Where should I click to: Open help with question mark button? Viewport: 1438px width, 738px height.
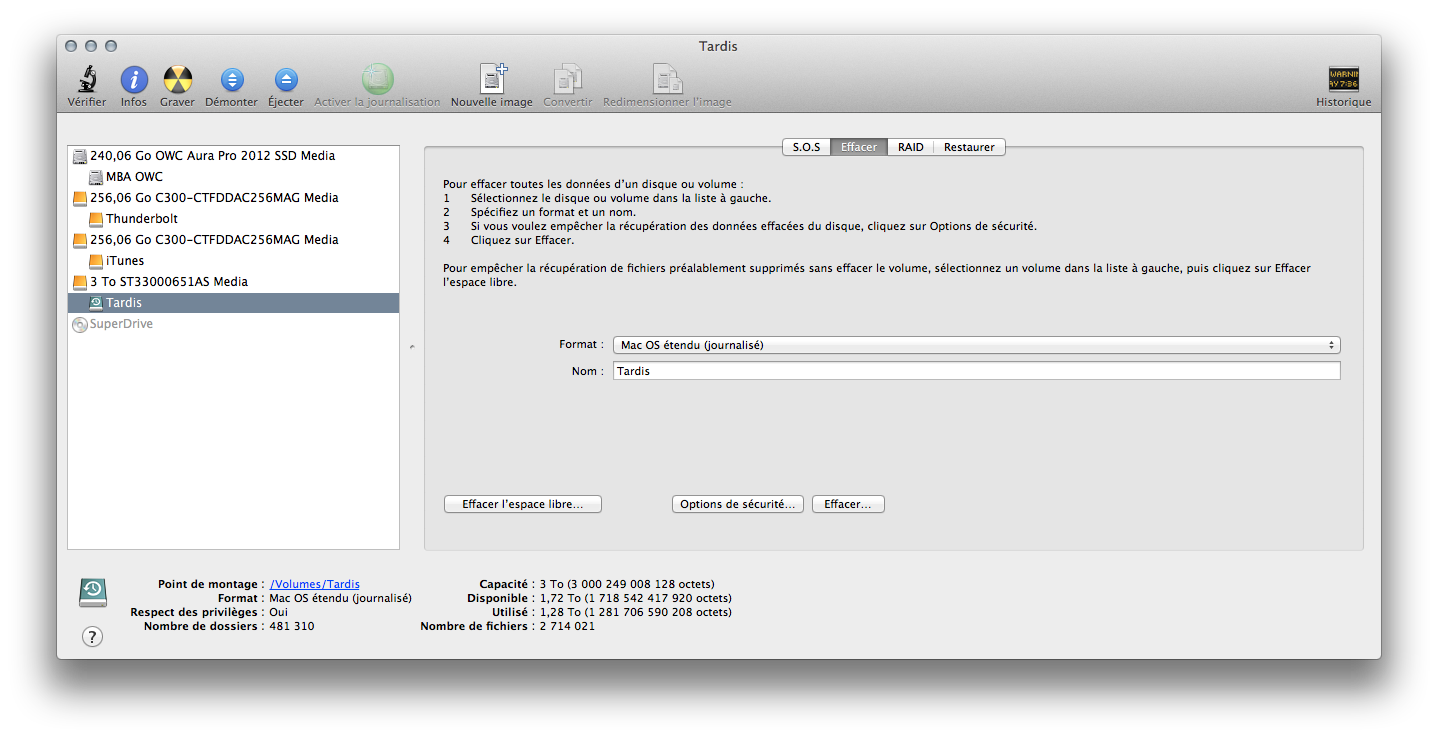tap(92, 636)
